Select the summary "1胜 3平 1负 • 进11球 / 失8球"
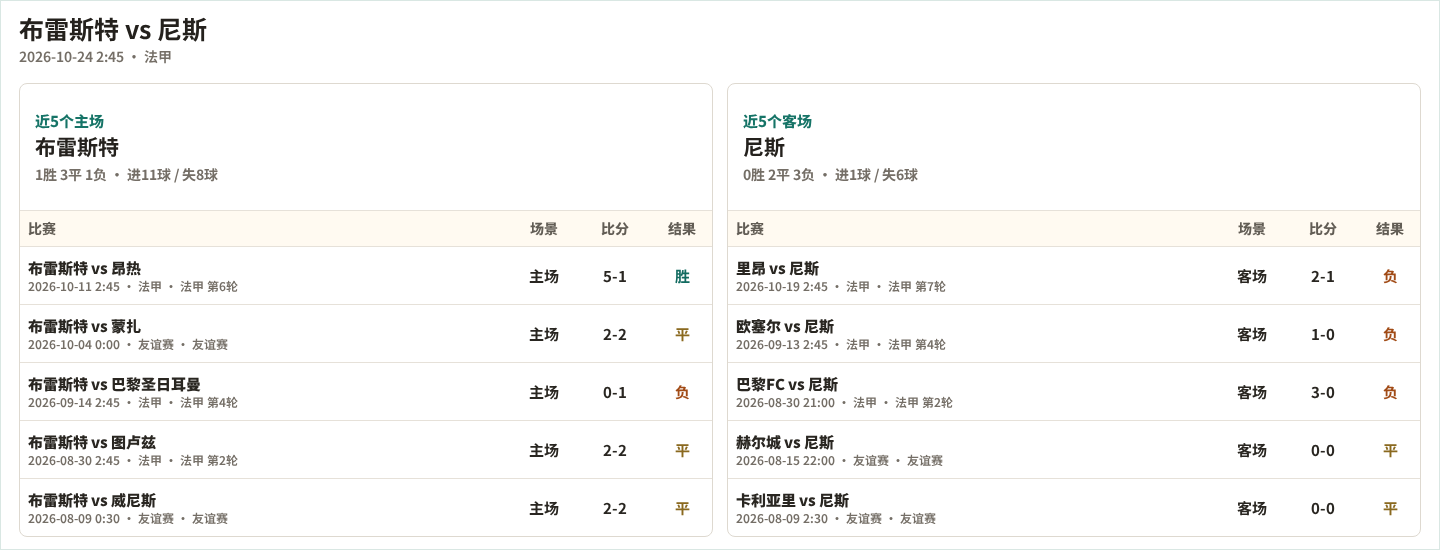This screenshot has width=1440, height=550. click(126, 175)
